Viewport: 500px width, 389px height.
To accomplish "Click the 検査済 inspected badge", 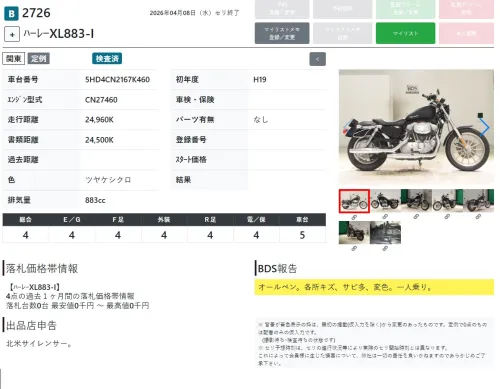I will pyautogui.click(x=107, y=59).
